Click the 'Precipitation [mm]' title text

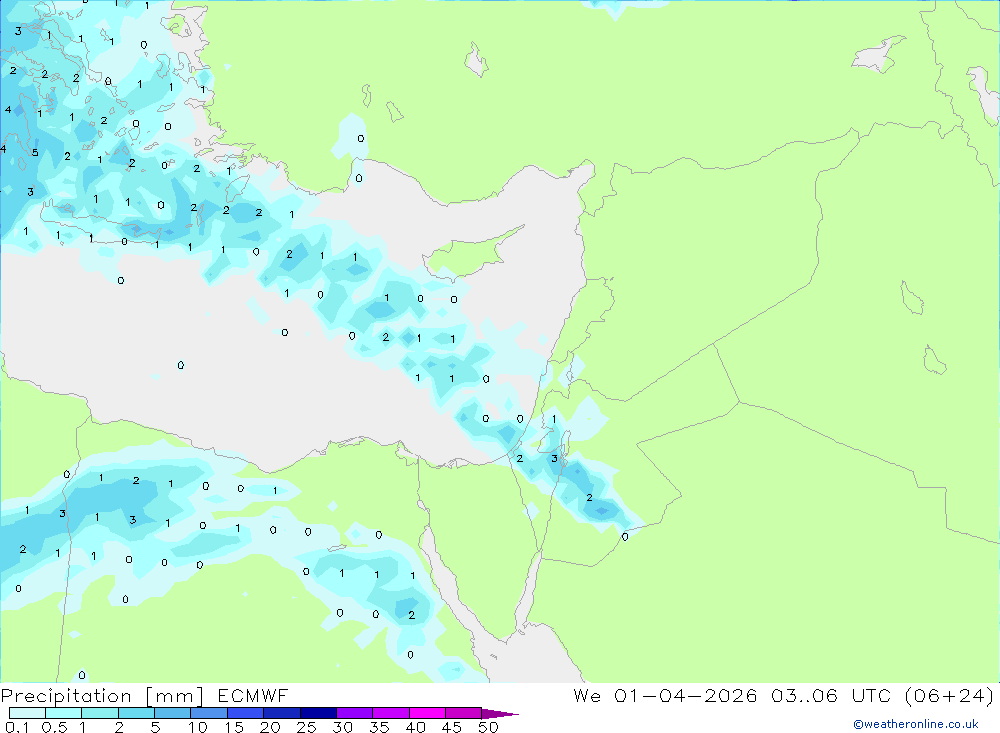pos(103,696)
